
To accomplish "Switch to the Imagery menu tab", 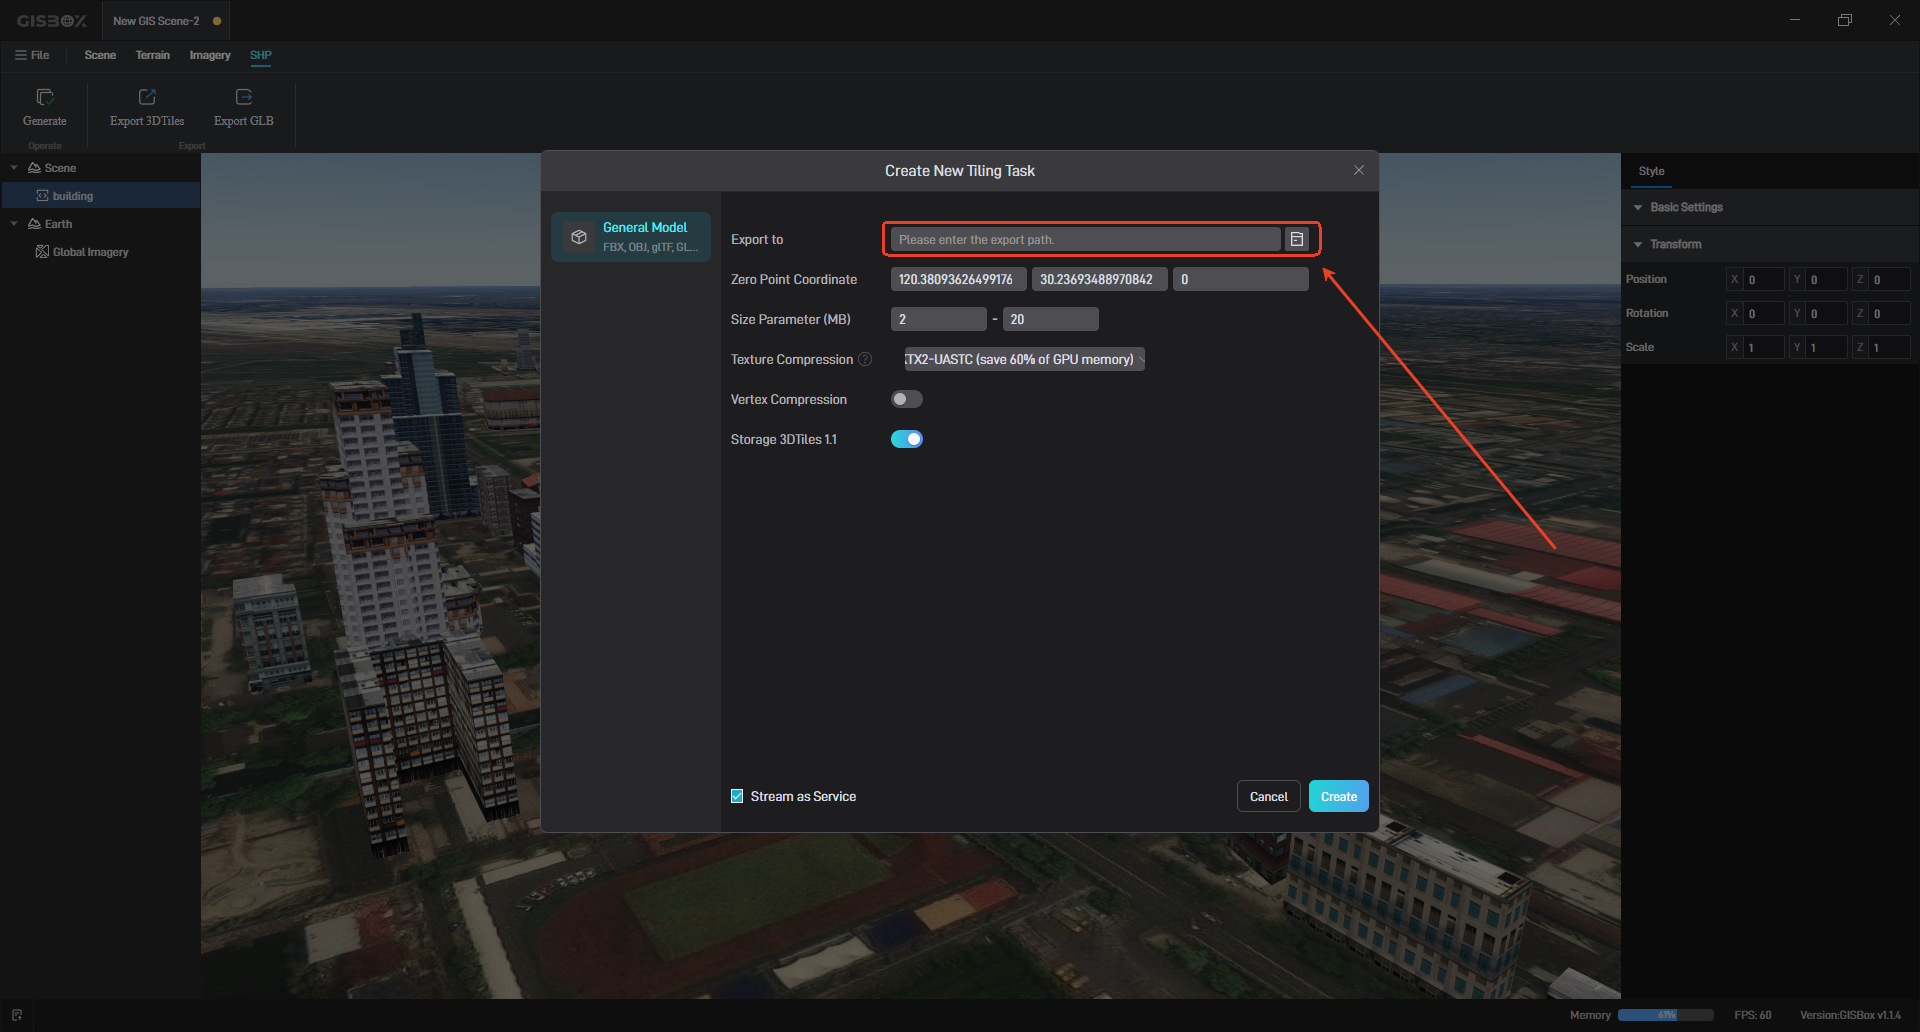I will tap(210, 55).
